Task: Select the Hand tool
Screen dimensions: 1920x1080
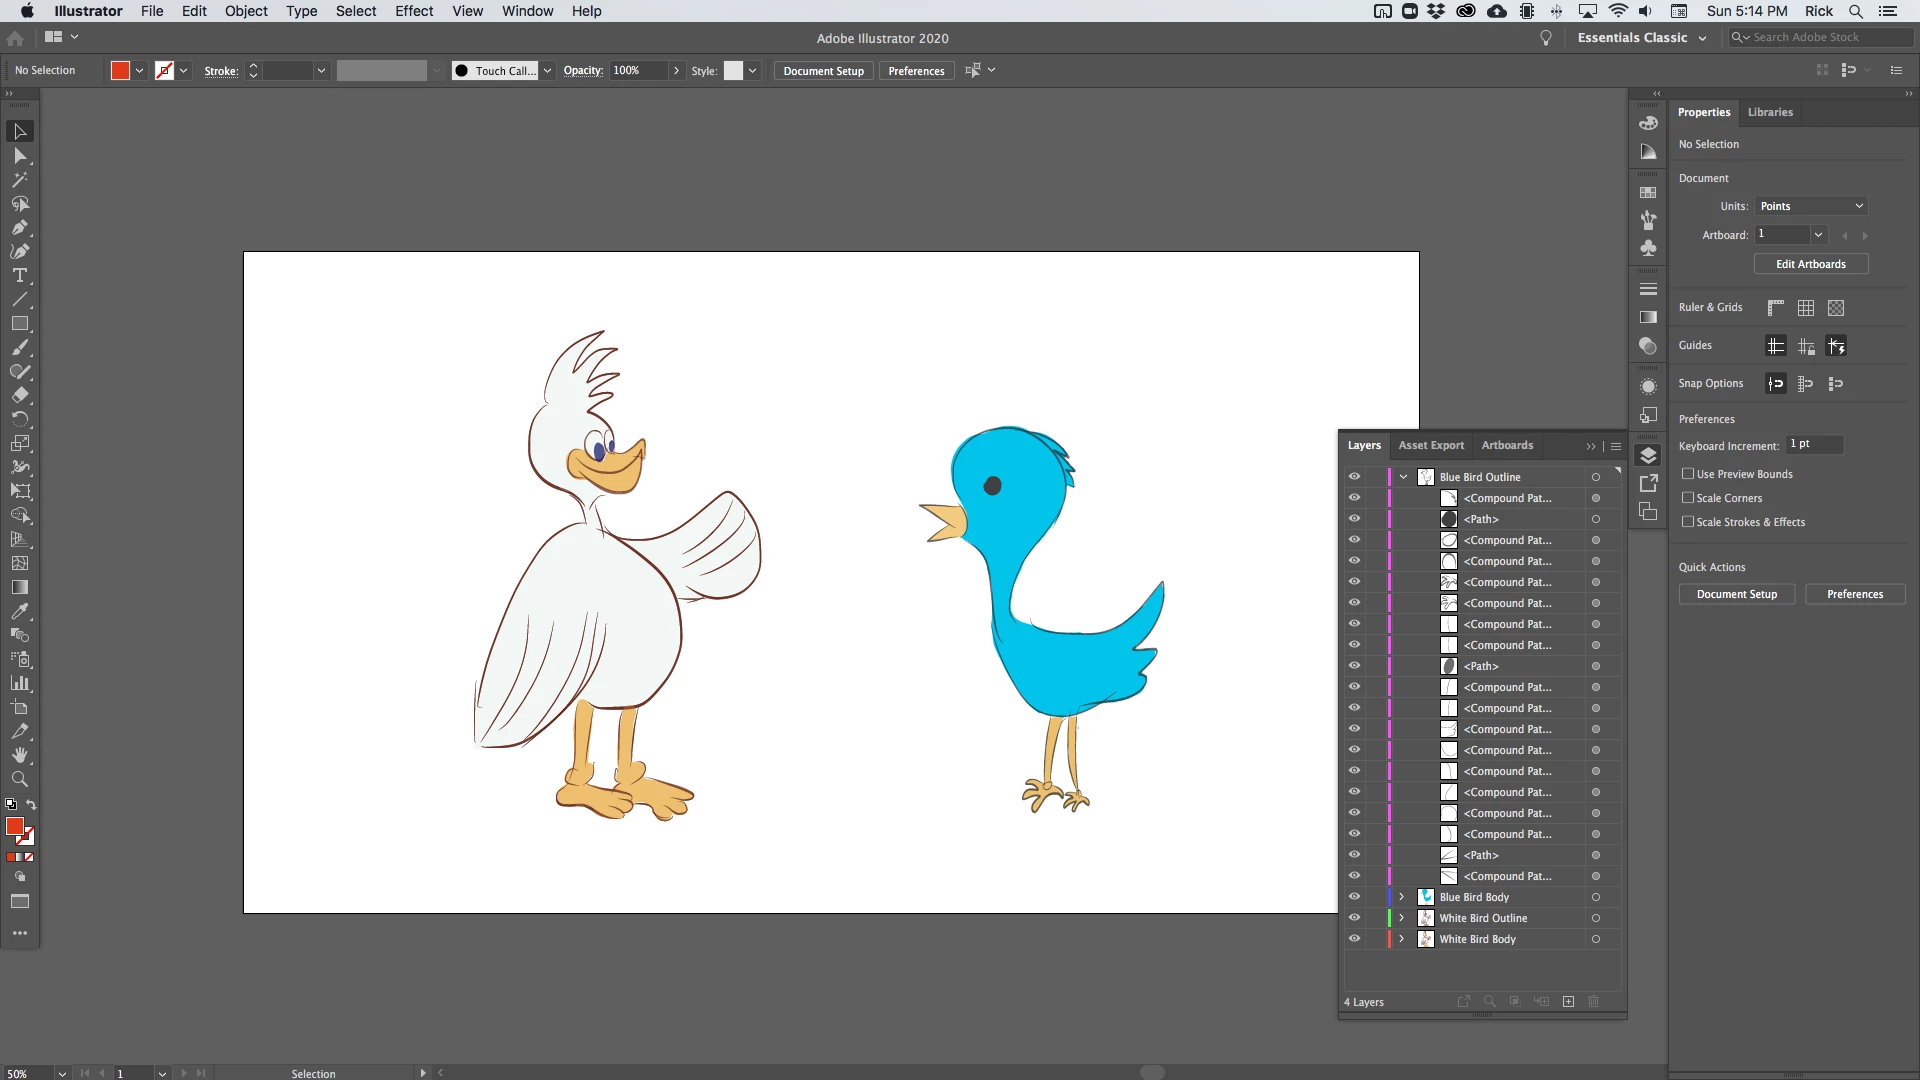Action: [19, 755]
